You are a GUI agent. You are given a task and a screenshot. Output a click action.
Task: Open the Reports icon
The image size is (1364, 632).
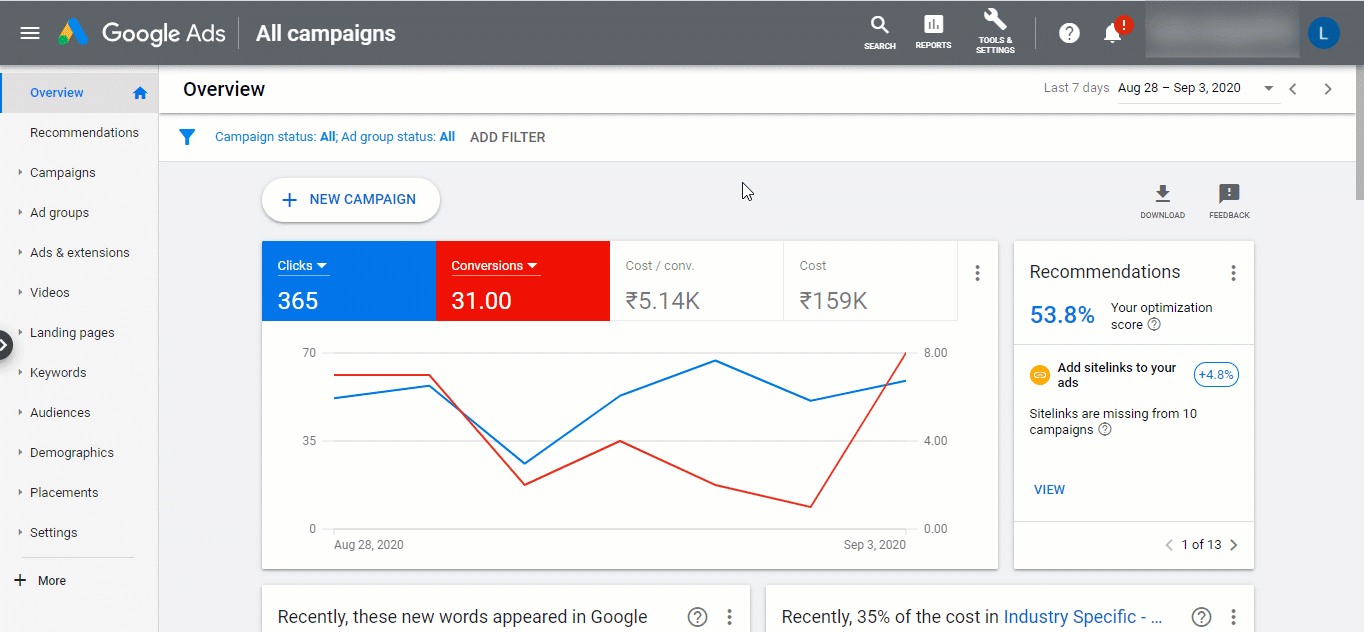[x=933, y=30]
